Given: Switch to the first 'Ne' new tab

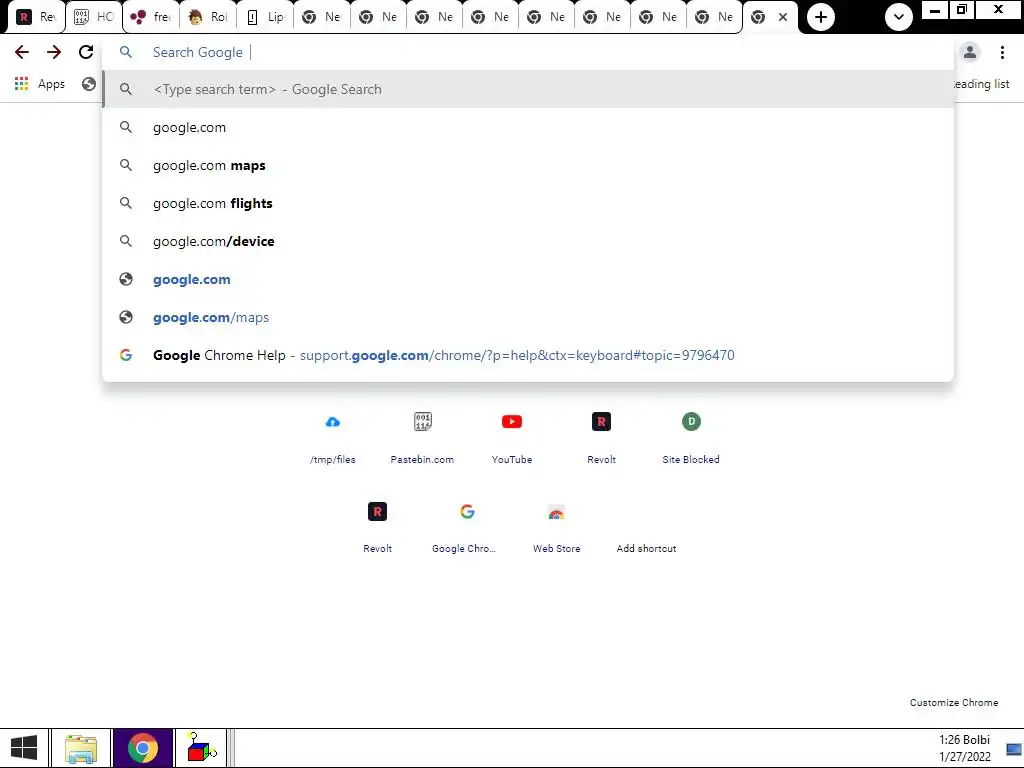Looking at the screenshot, I should pyautogui.click(x=321, y=17).
